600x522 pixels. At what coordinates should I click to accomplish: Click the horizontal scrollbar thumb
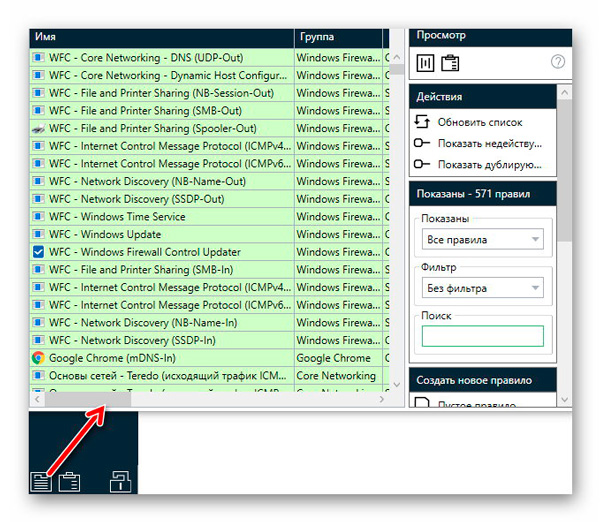88,399
